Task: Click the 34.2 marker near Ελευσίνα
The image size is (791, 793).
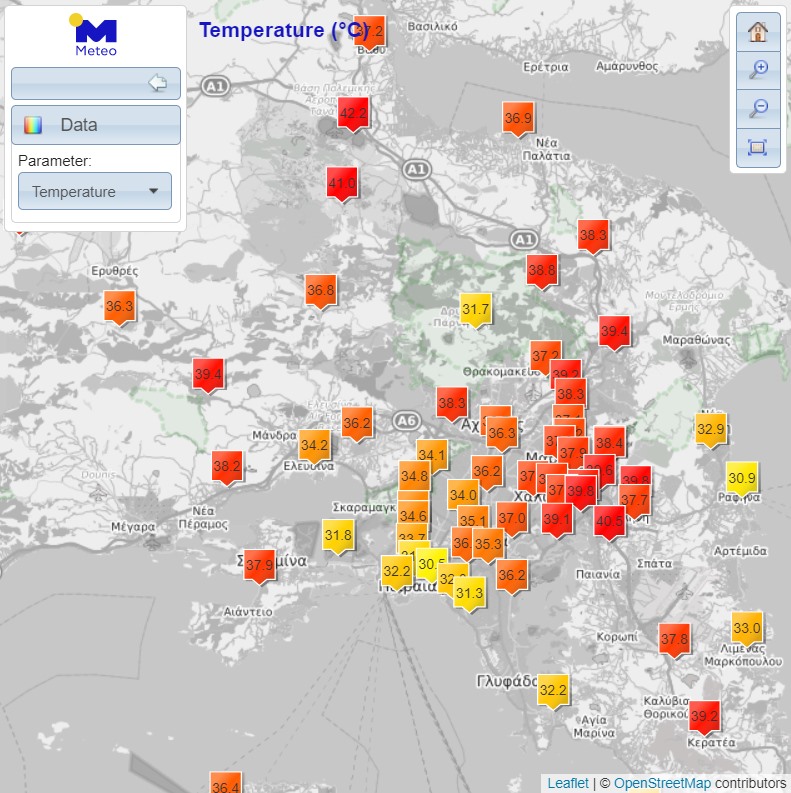Action: pos(314,447)
